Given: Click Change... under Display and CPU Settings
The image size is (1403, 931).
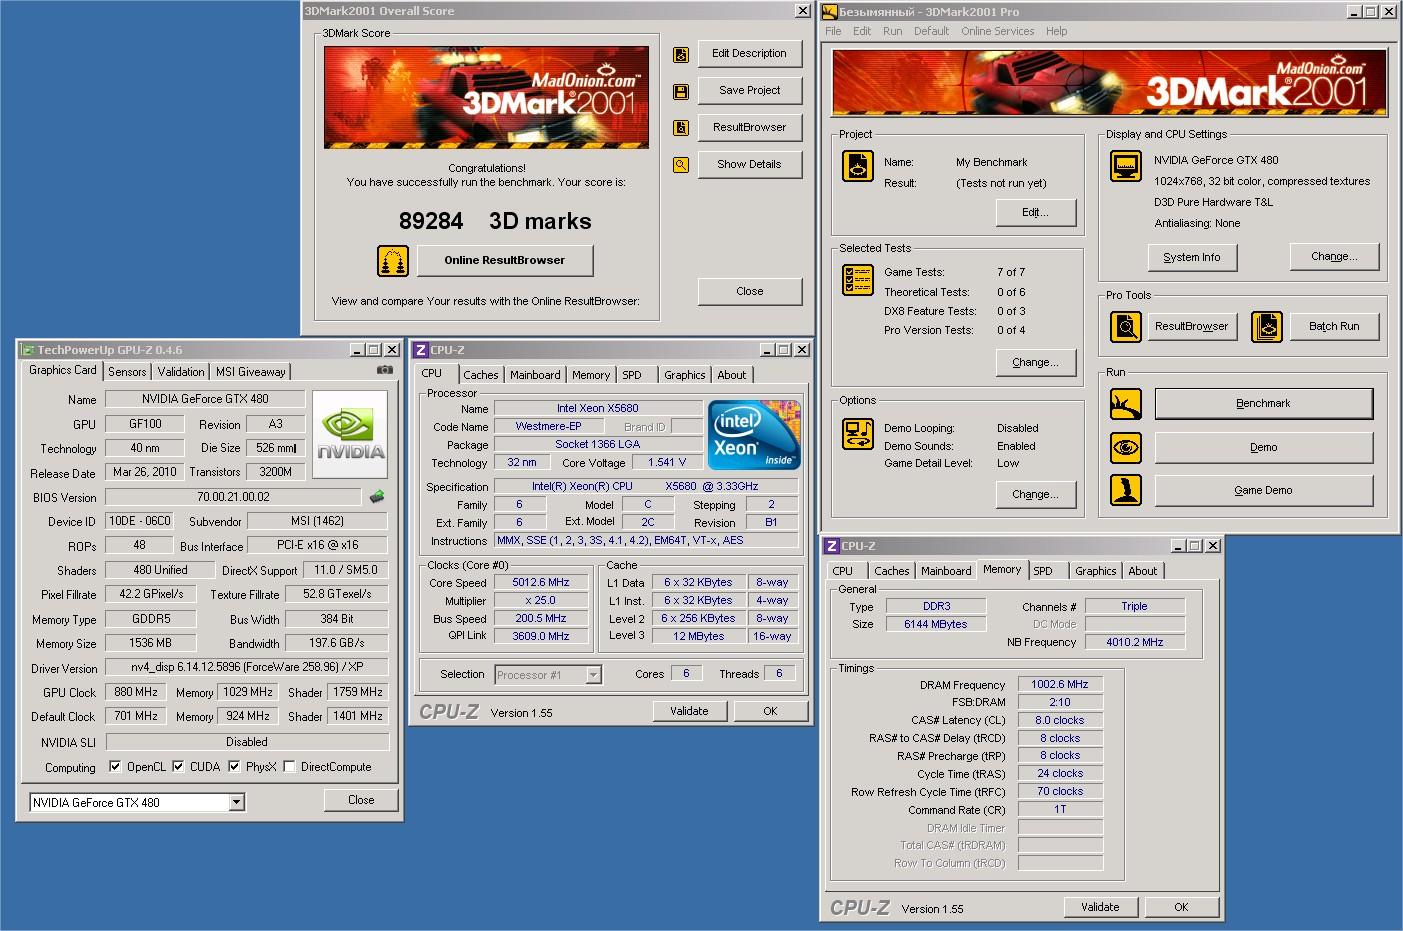Looking at the screenshot, I should coord(1334,256).
